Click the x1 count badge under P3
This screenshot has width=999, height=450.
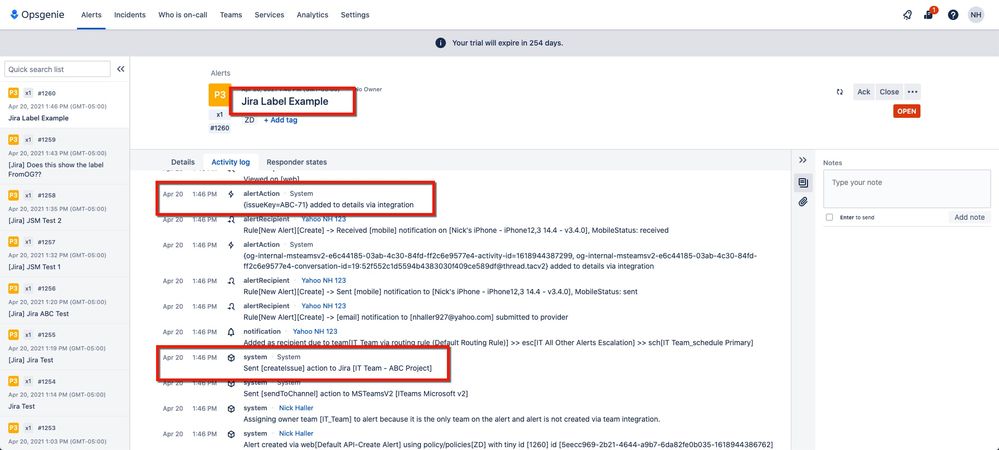[x=220, y=115]
